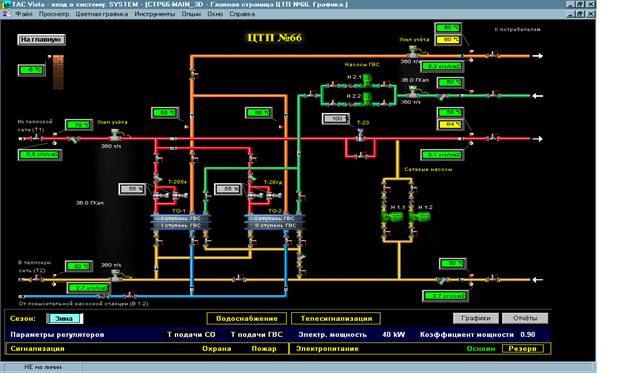Toggle the Зима season field
Image resolution: width=631 pixels, height=373 pixels.
64,319
